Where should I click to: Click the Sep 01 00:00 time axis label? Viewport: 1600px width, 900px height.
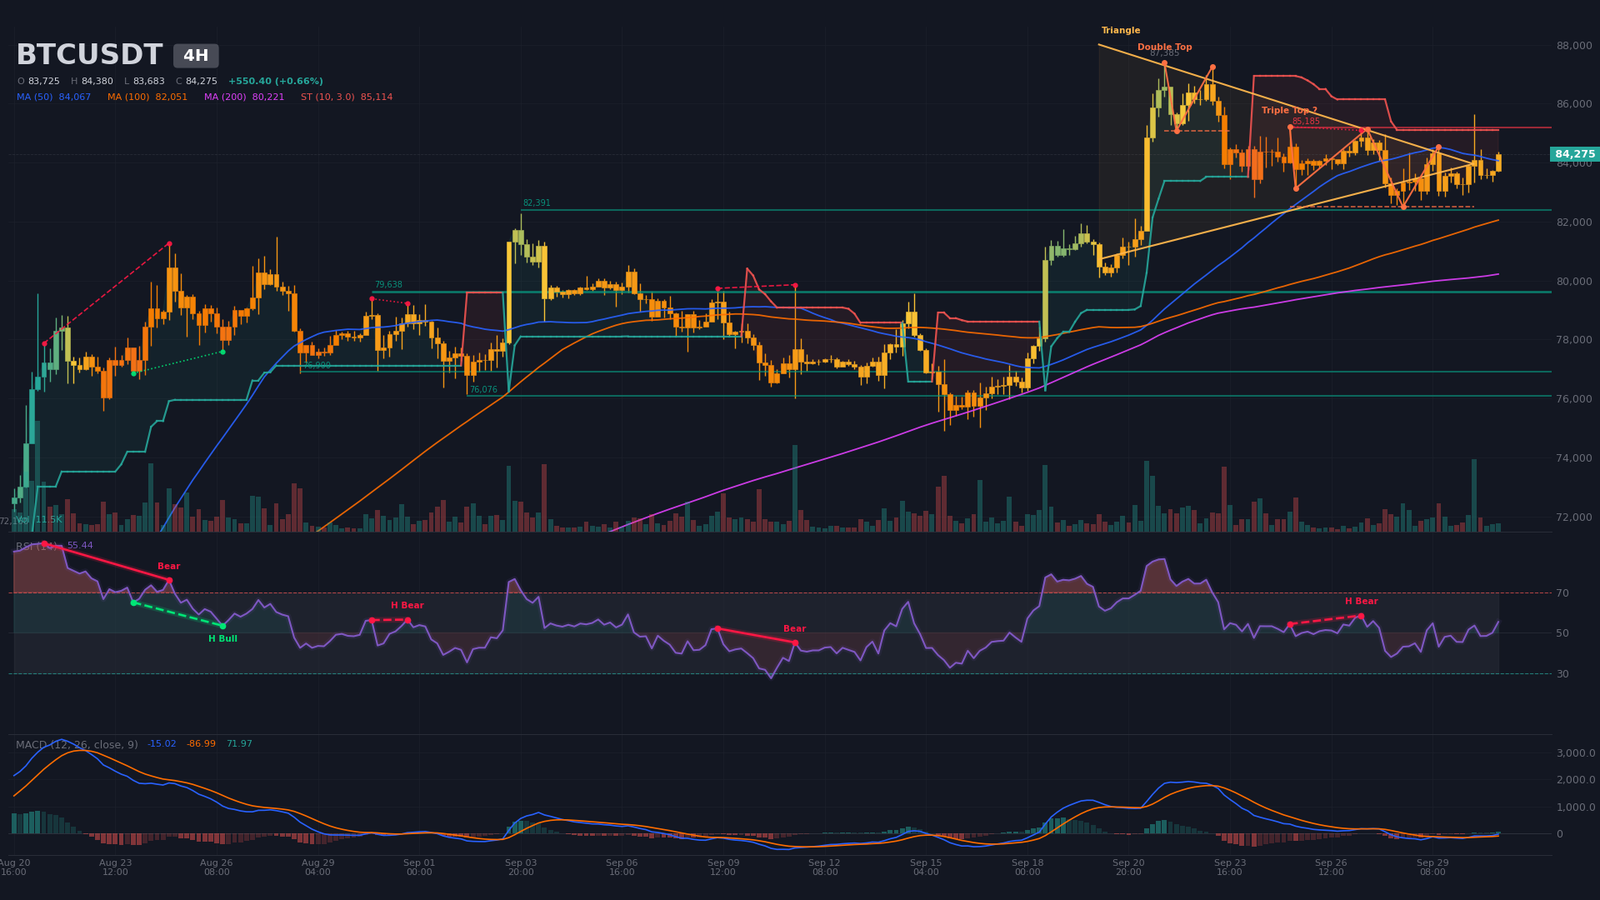419,867
